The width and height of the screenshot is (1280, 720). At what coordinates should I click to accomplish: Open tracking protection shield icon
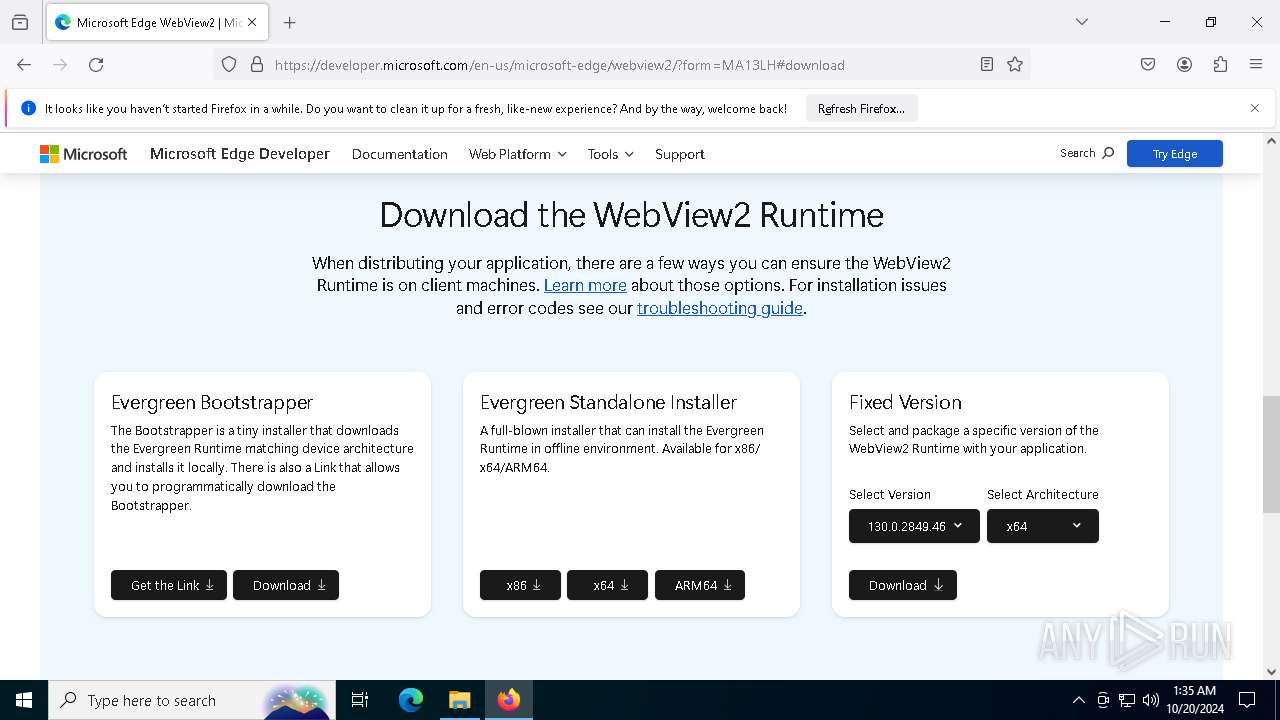pos(229,65)
